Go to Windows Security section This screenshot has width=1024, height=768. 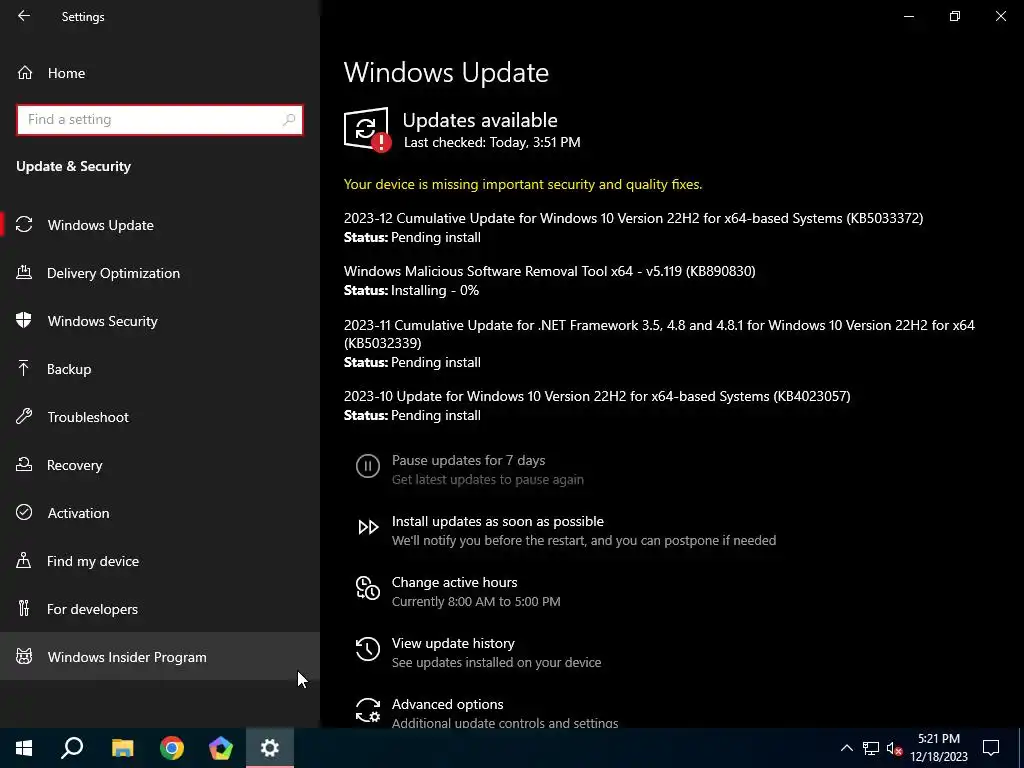[160, 321]
